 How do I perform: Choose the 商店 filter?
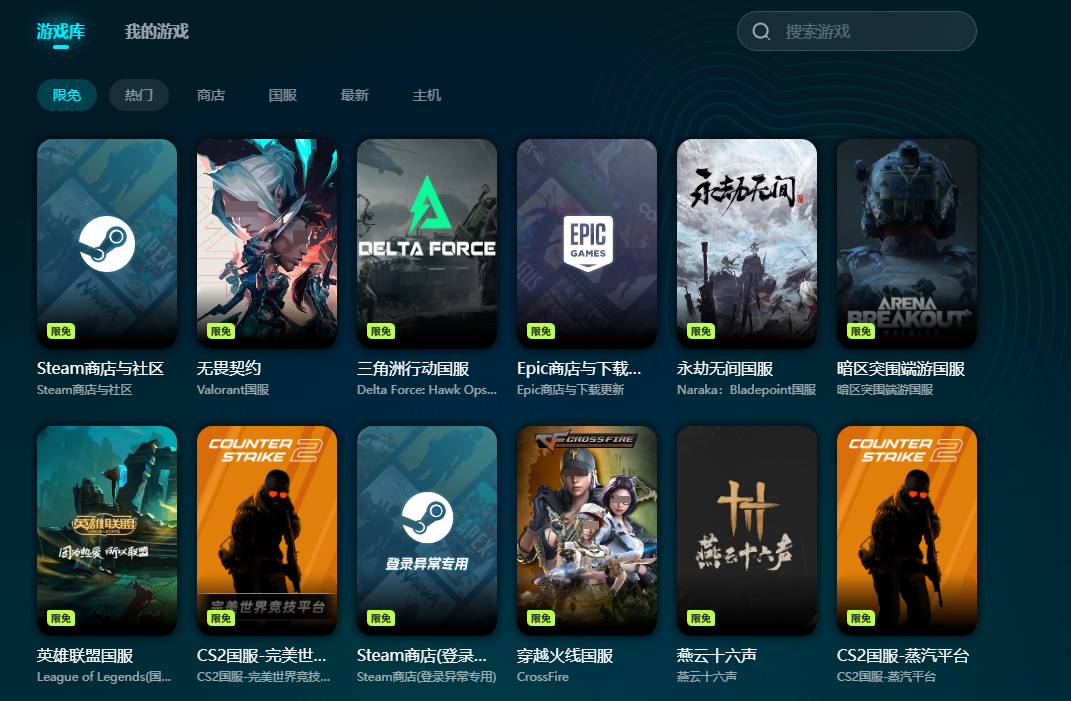pyautogui.click(x=211, y=95)
